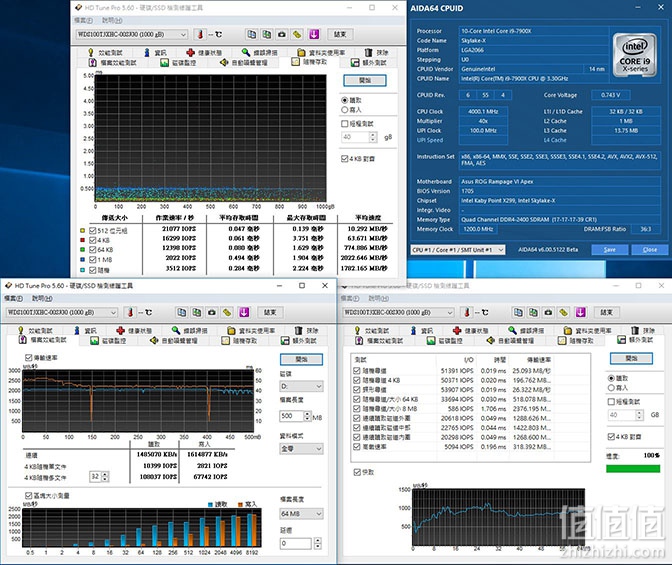Open File menu in File Benchmark window
This screenshot has width=672, height=565.
tap(13, 298)
